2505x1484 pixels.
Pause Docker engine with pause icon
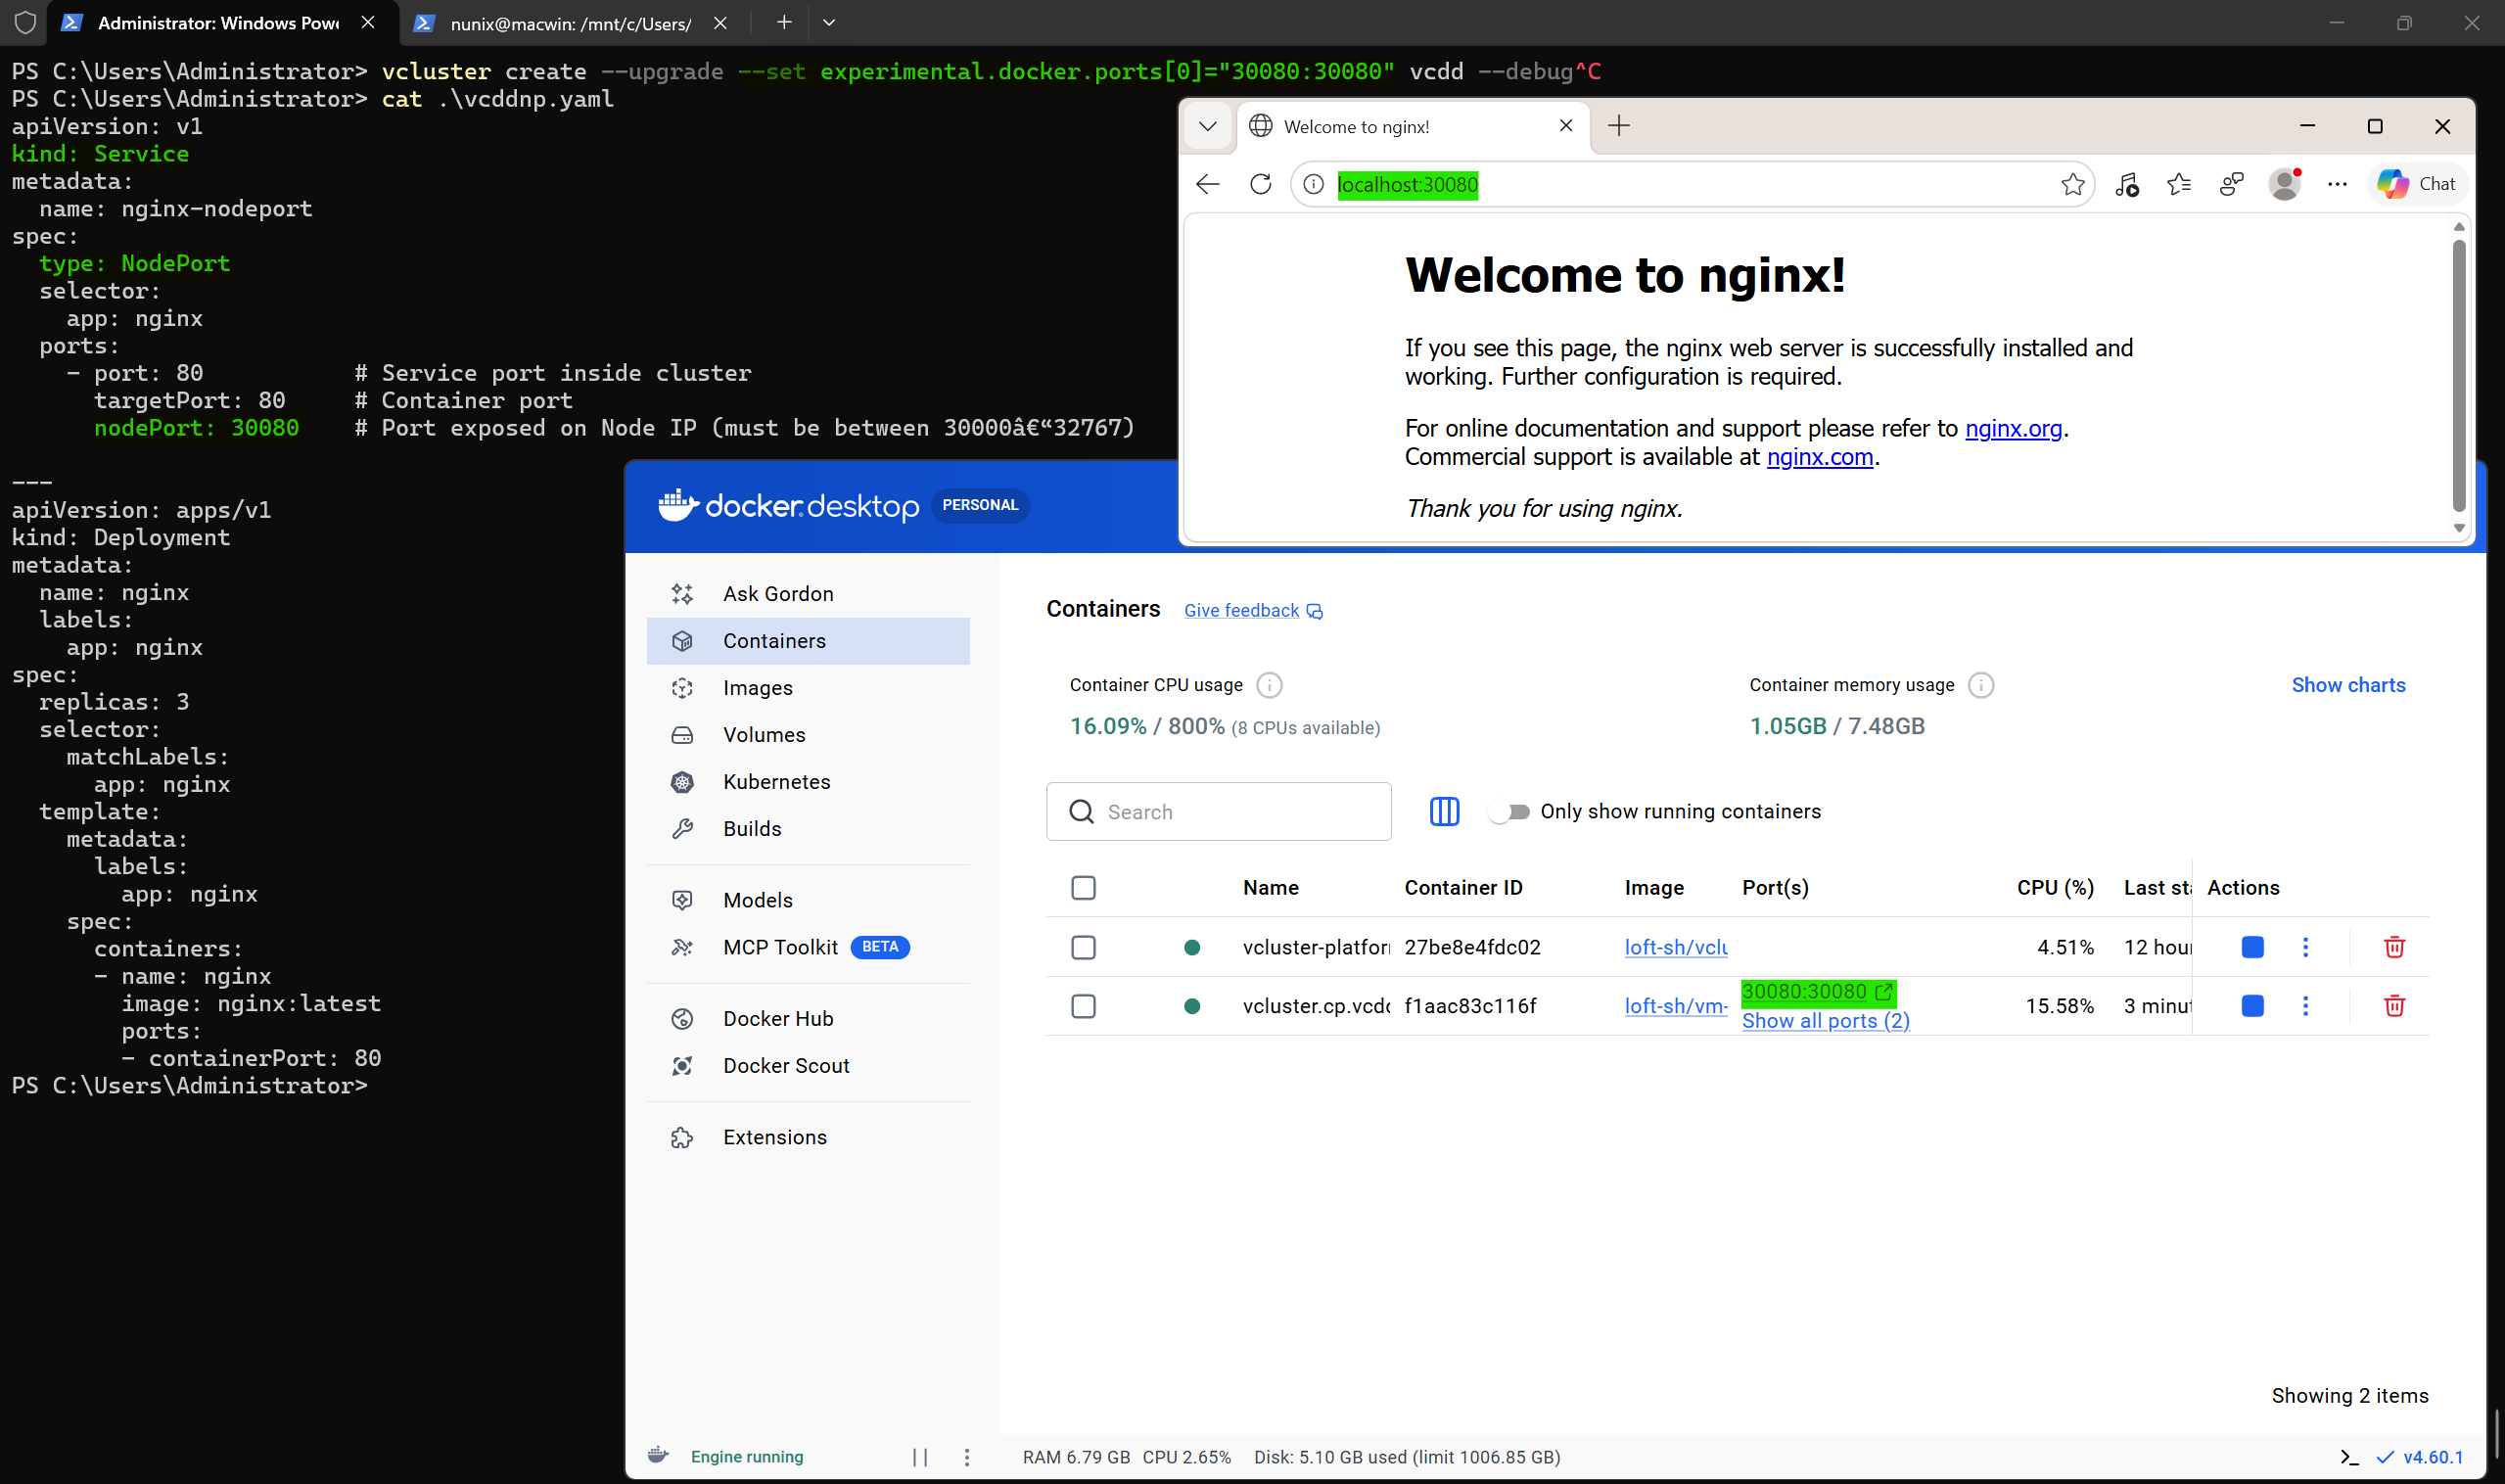coord(920,1457)
